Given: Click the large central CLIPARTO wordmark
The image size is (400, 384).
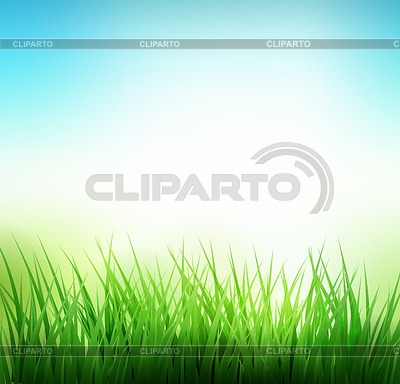Looking at the screenshot, I should pyautogui.click(x=193, y=187).
